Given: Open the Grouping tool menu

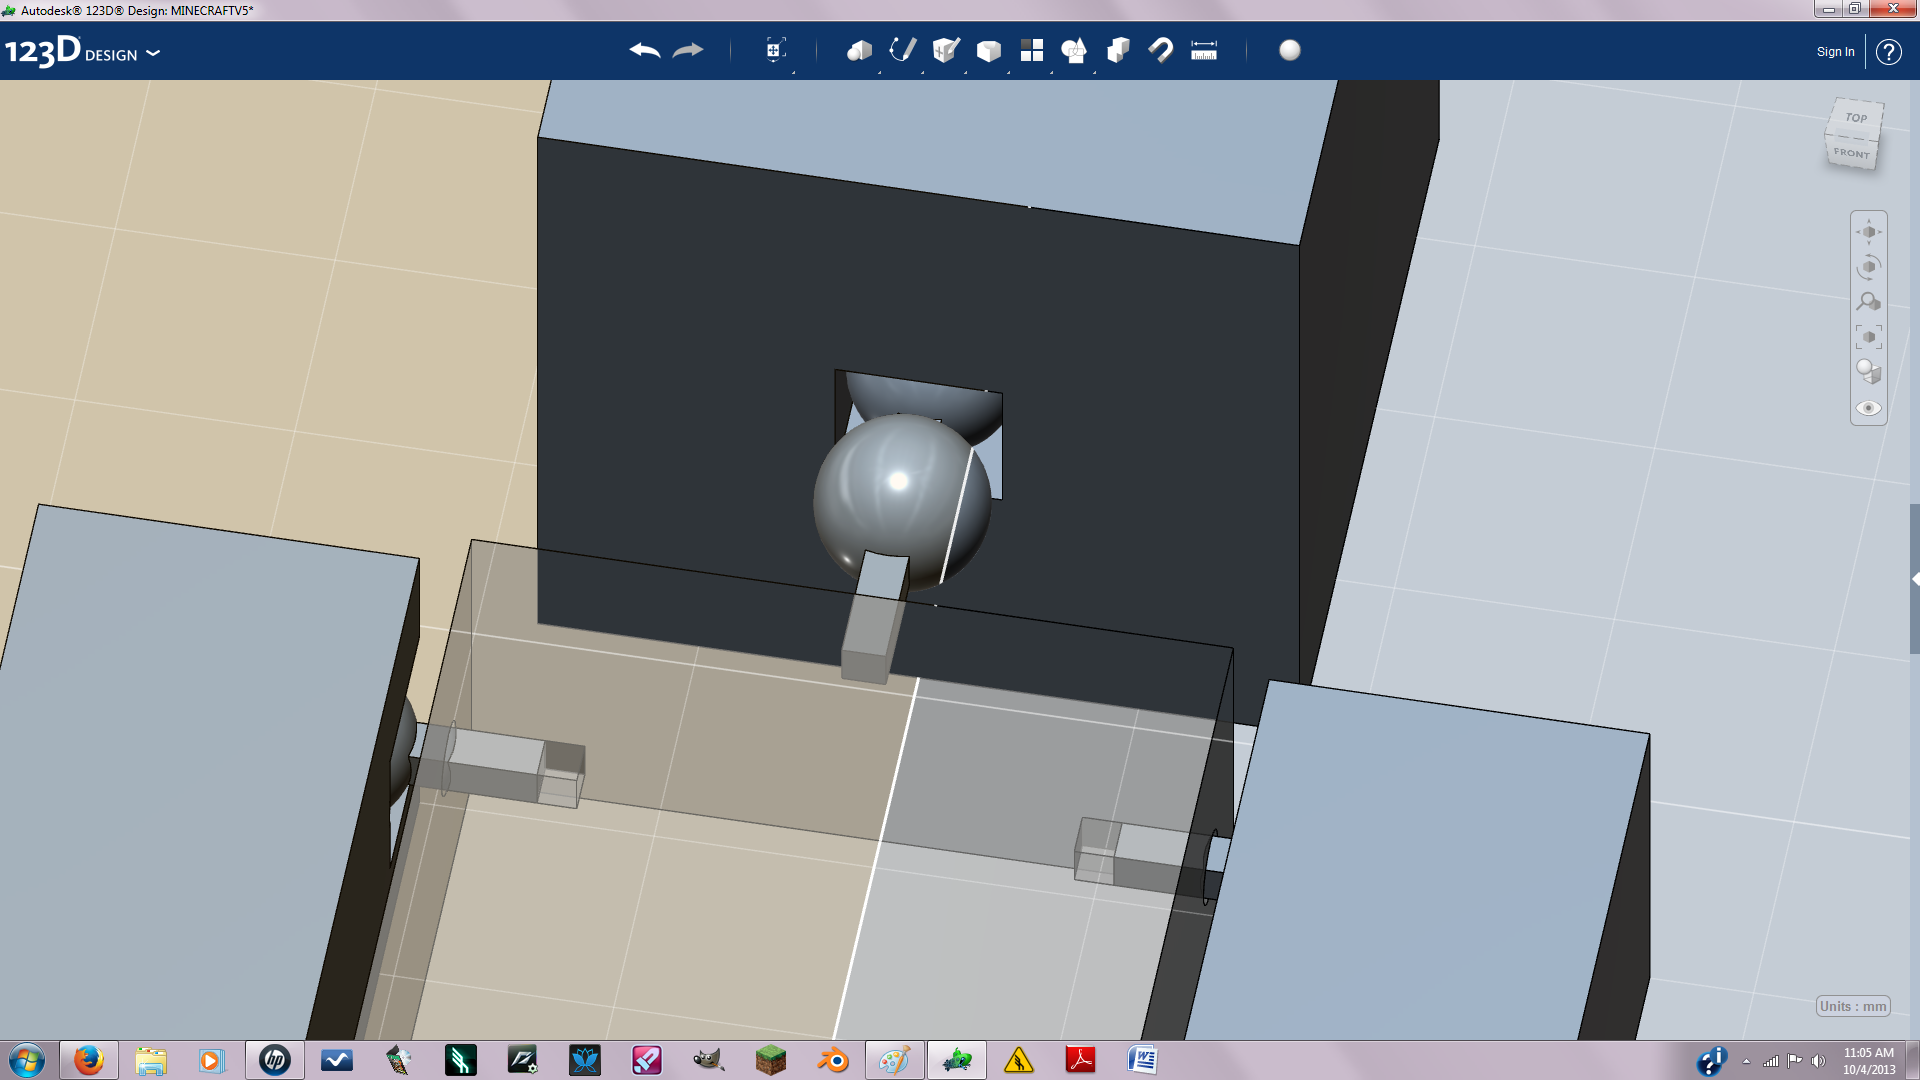Looking at the screenshot, I should coord(1074,50).
